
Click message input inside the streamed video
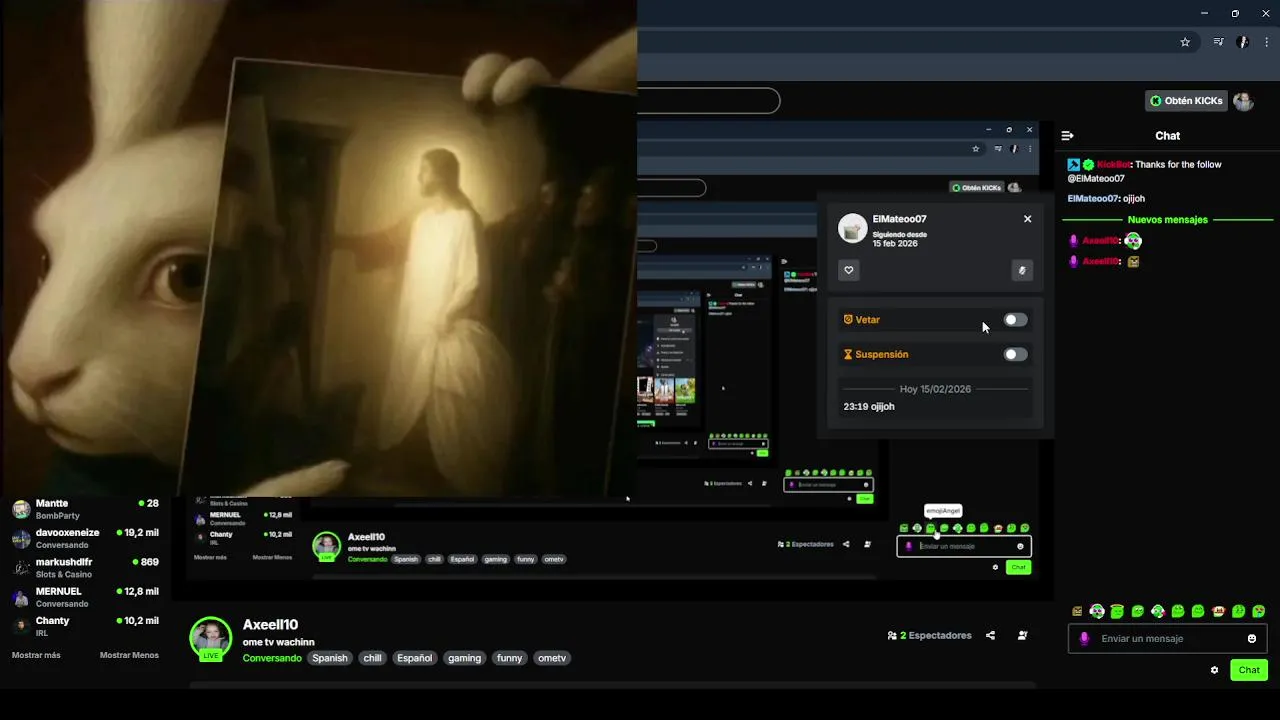(964, 546)
